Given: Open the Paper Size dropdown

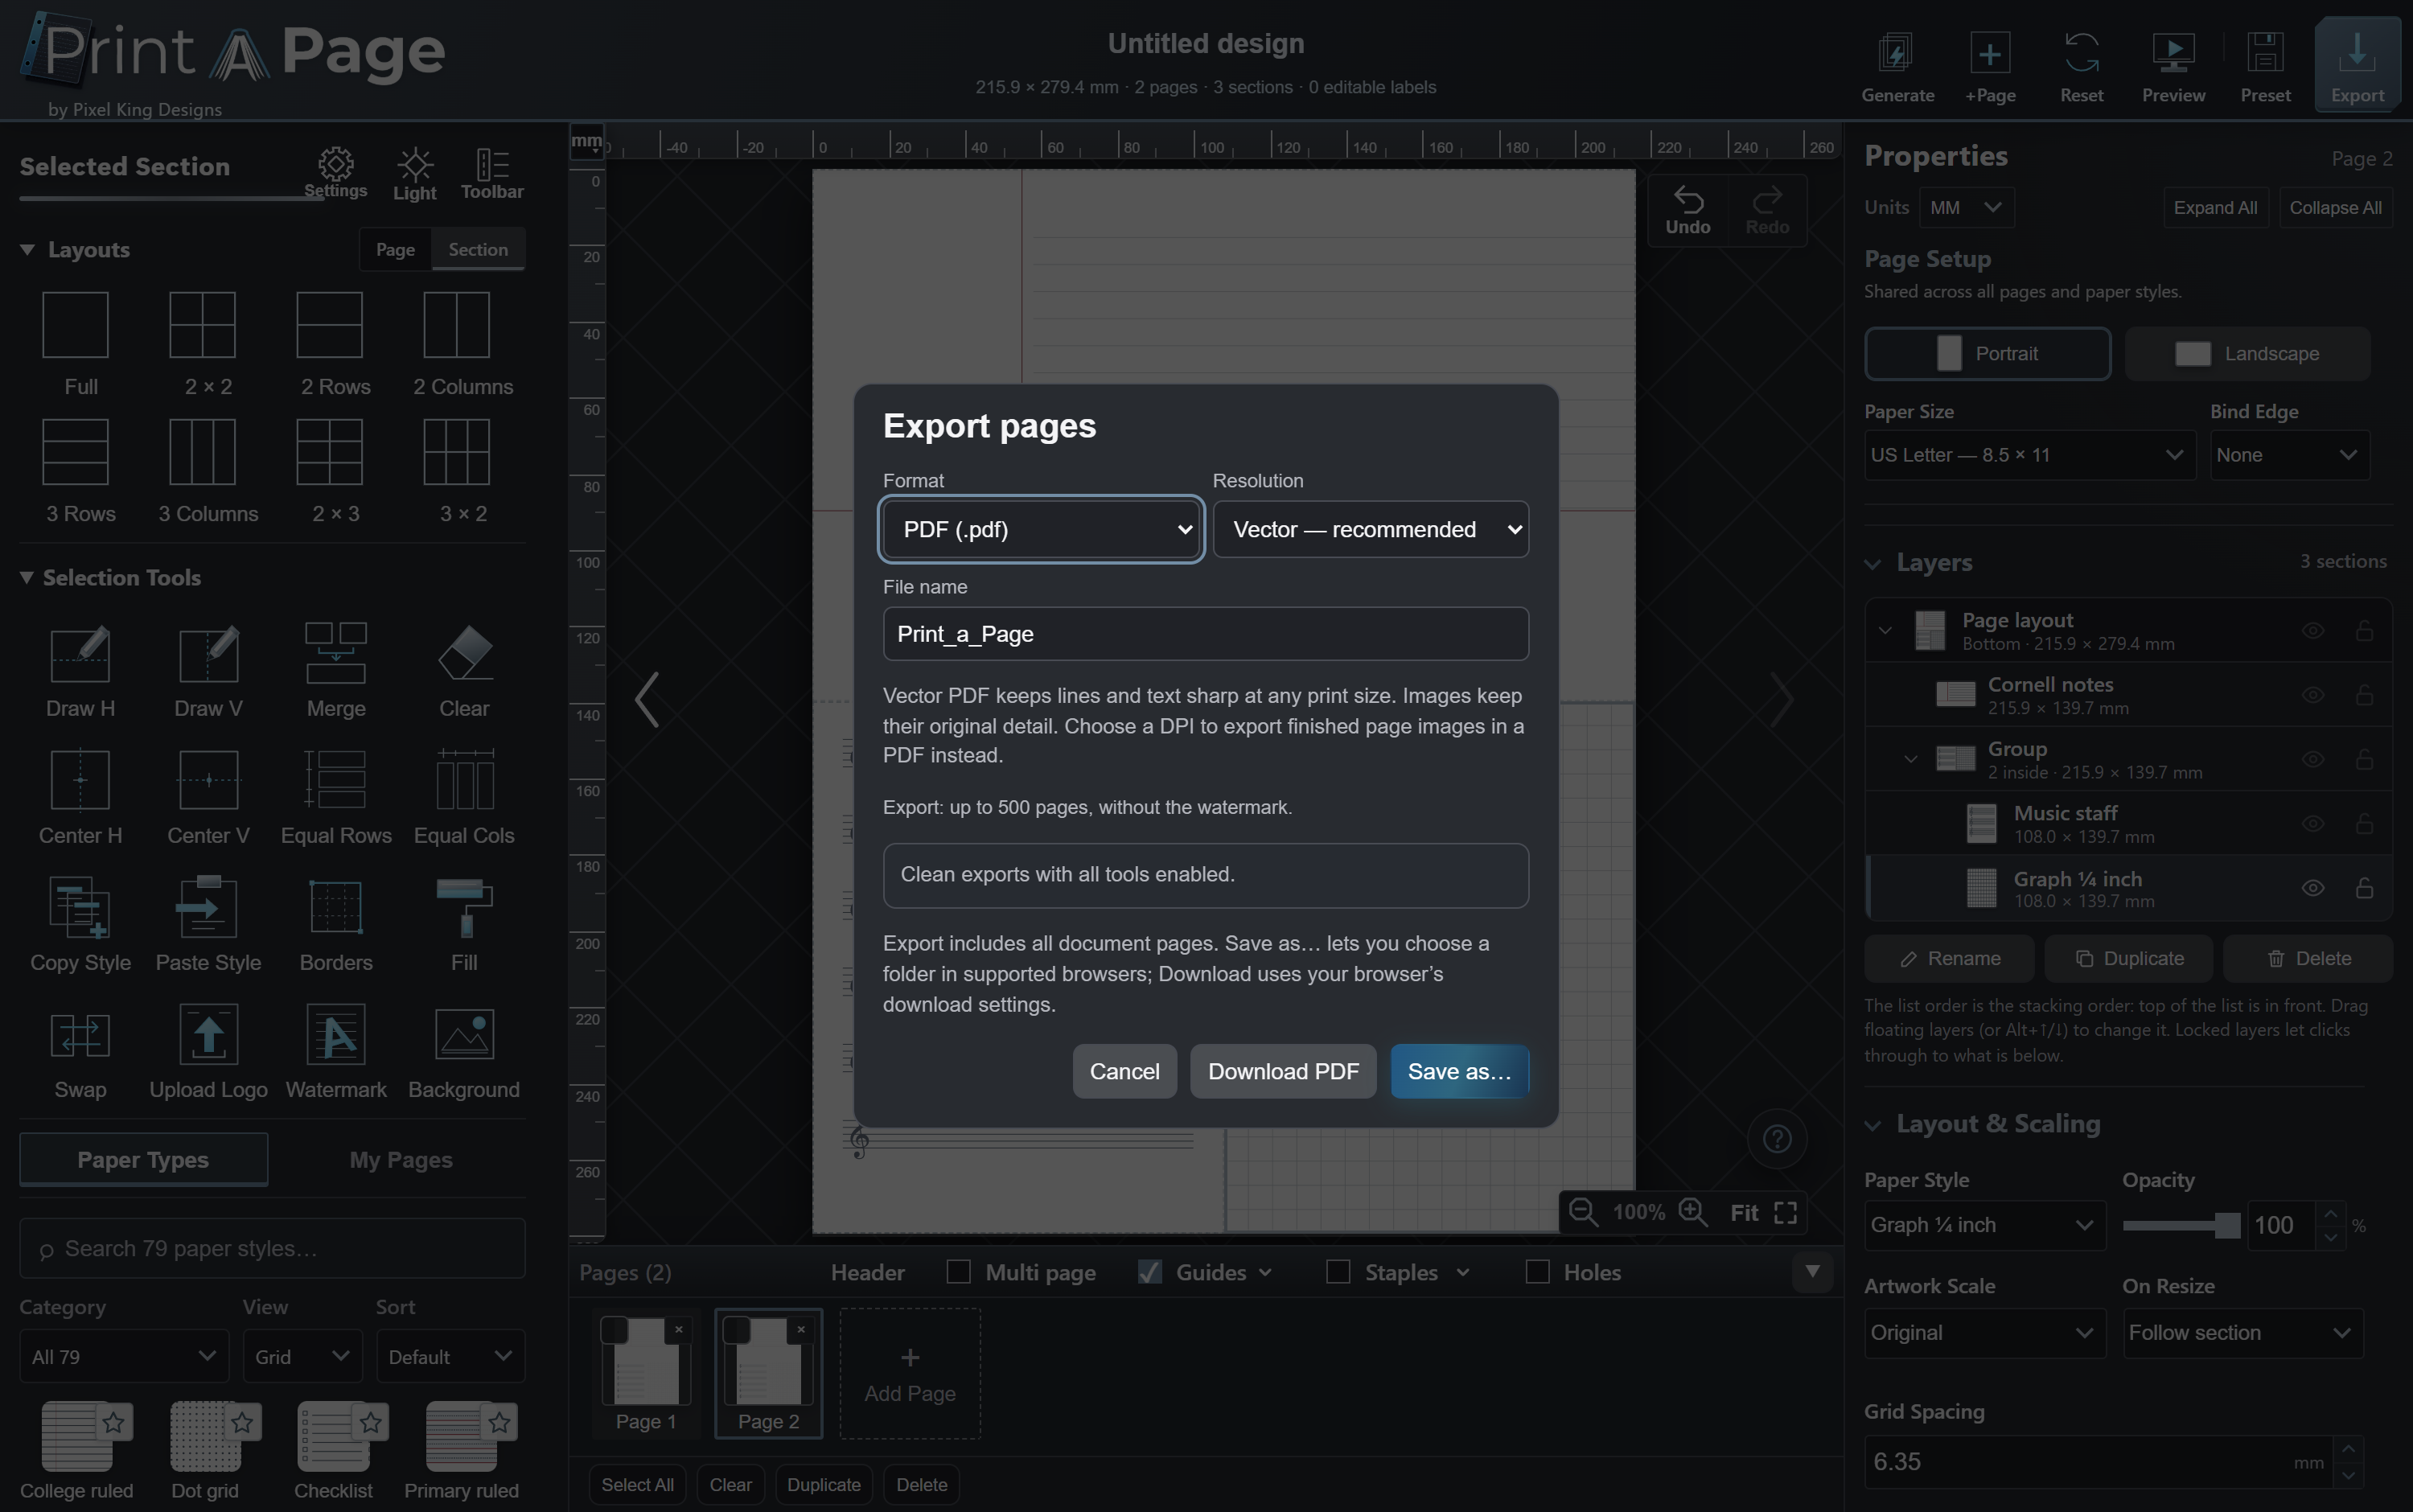Looking at the screenshot, I should click(x=2029, y=455).
